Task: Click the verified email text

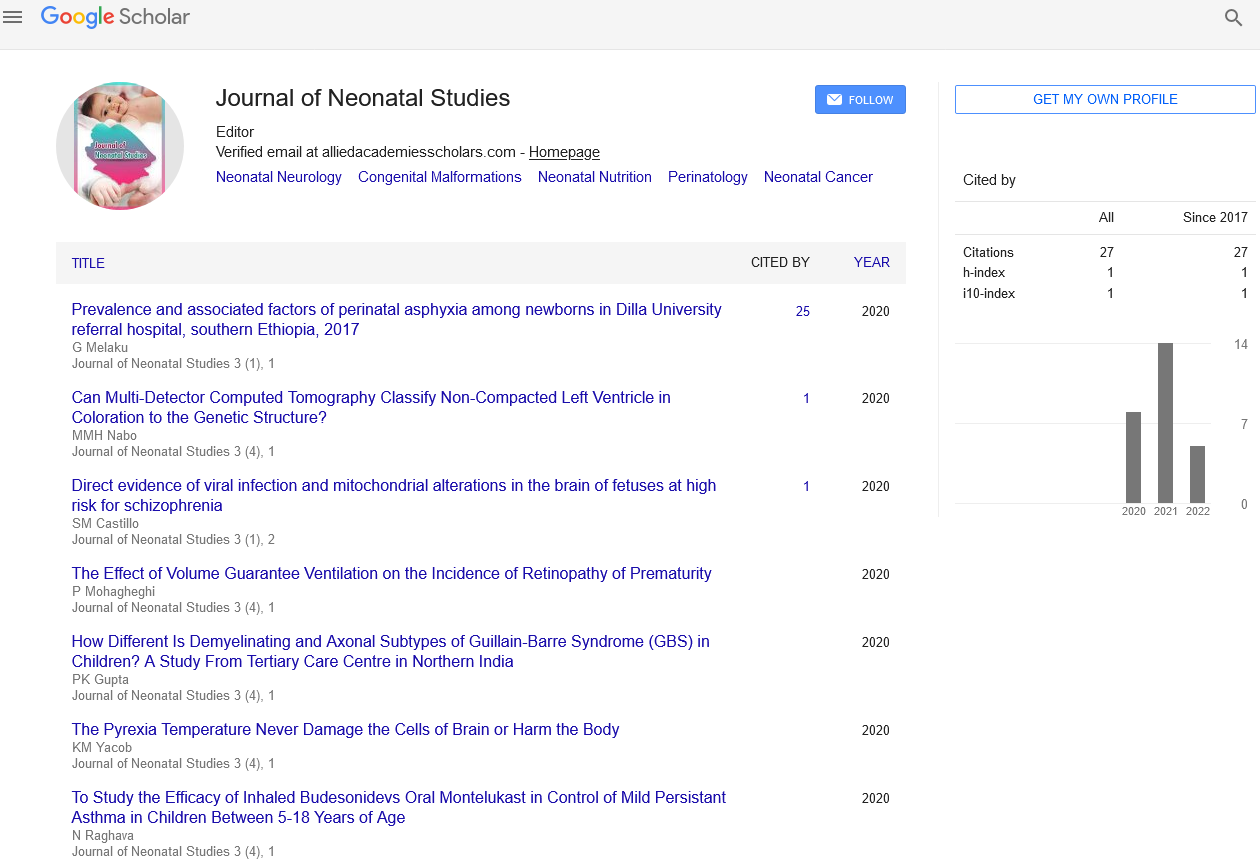Action: point(366,152)
